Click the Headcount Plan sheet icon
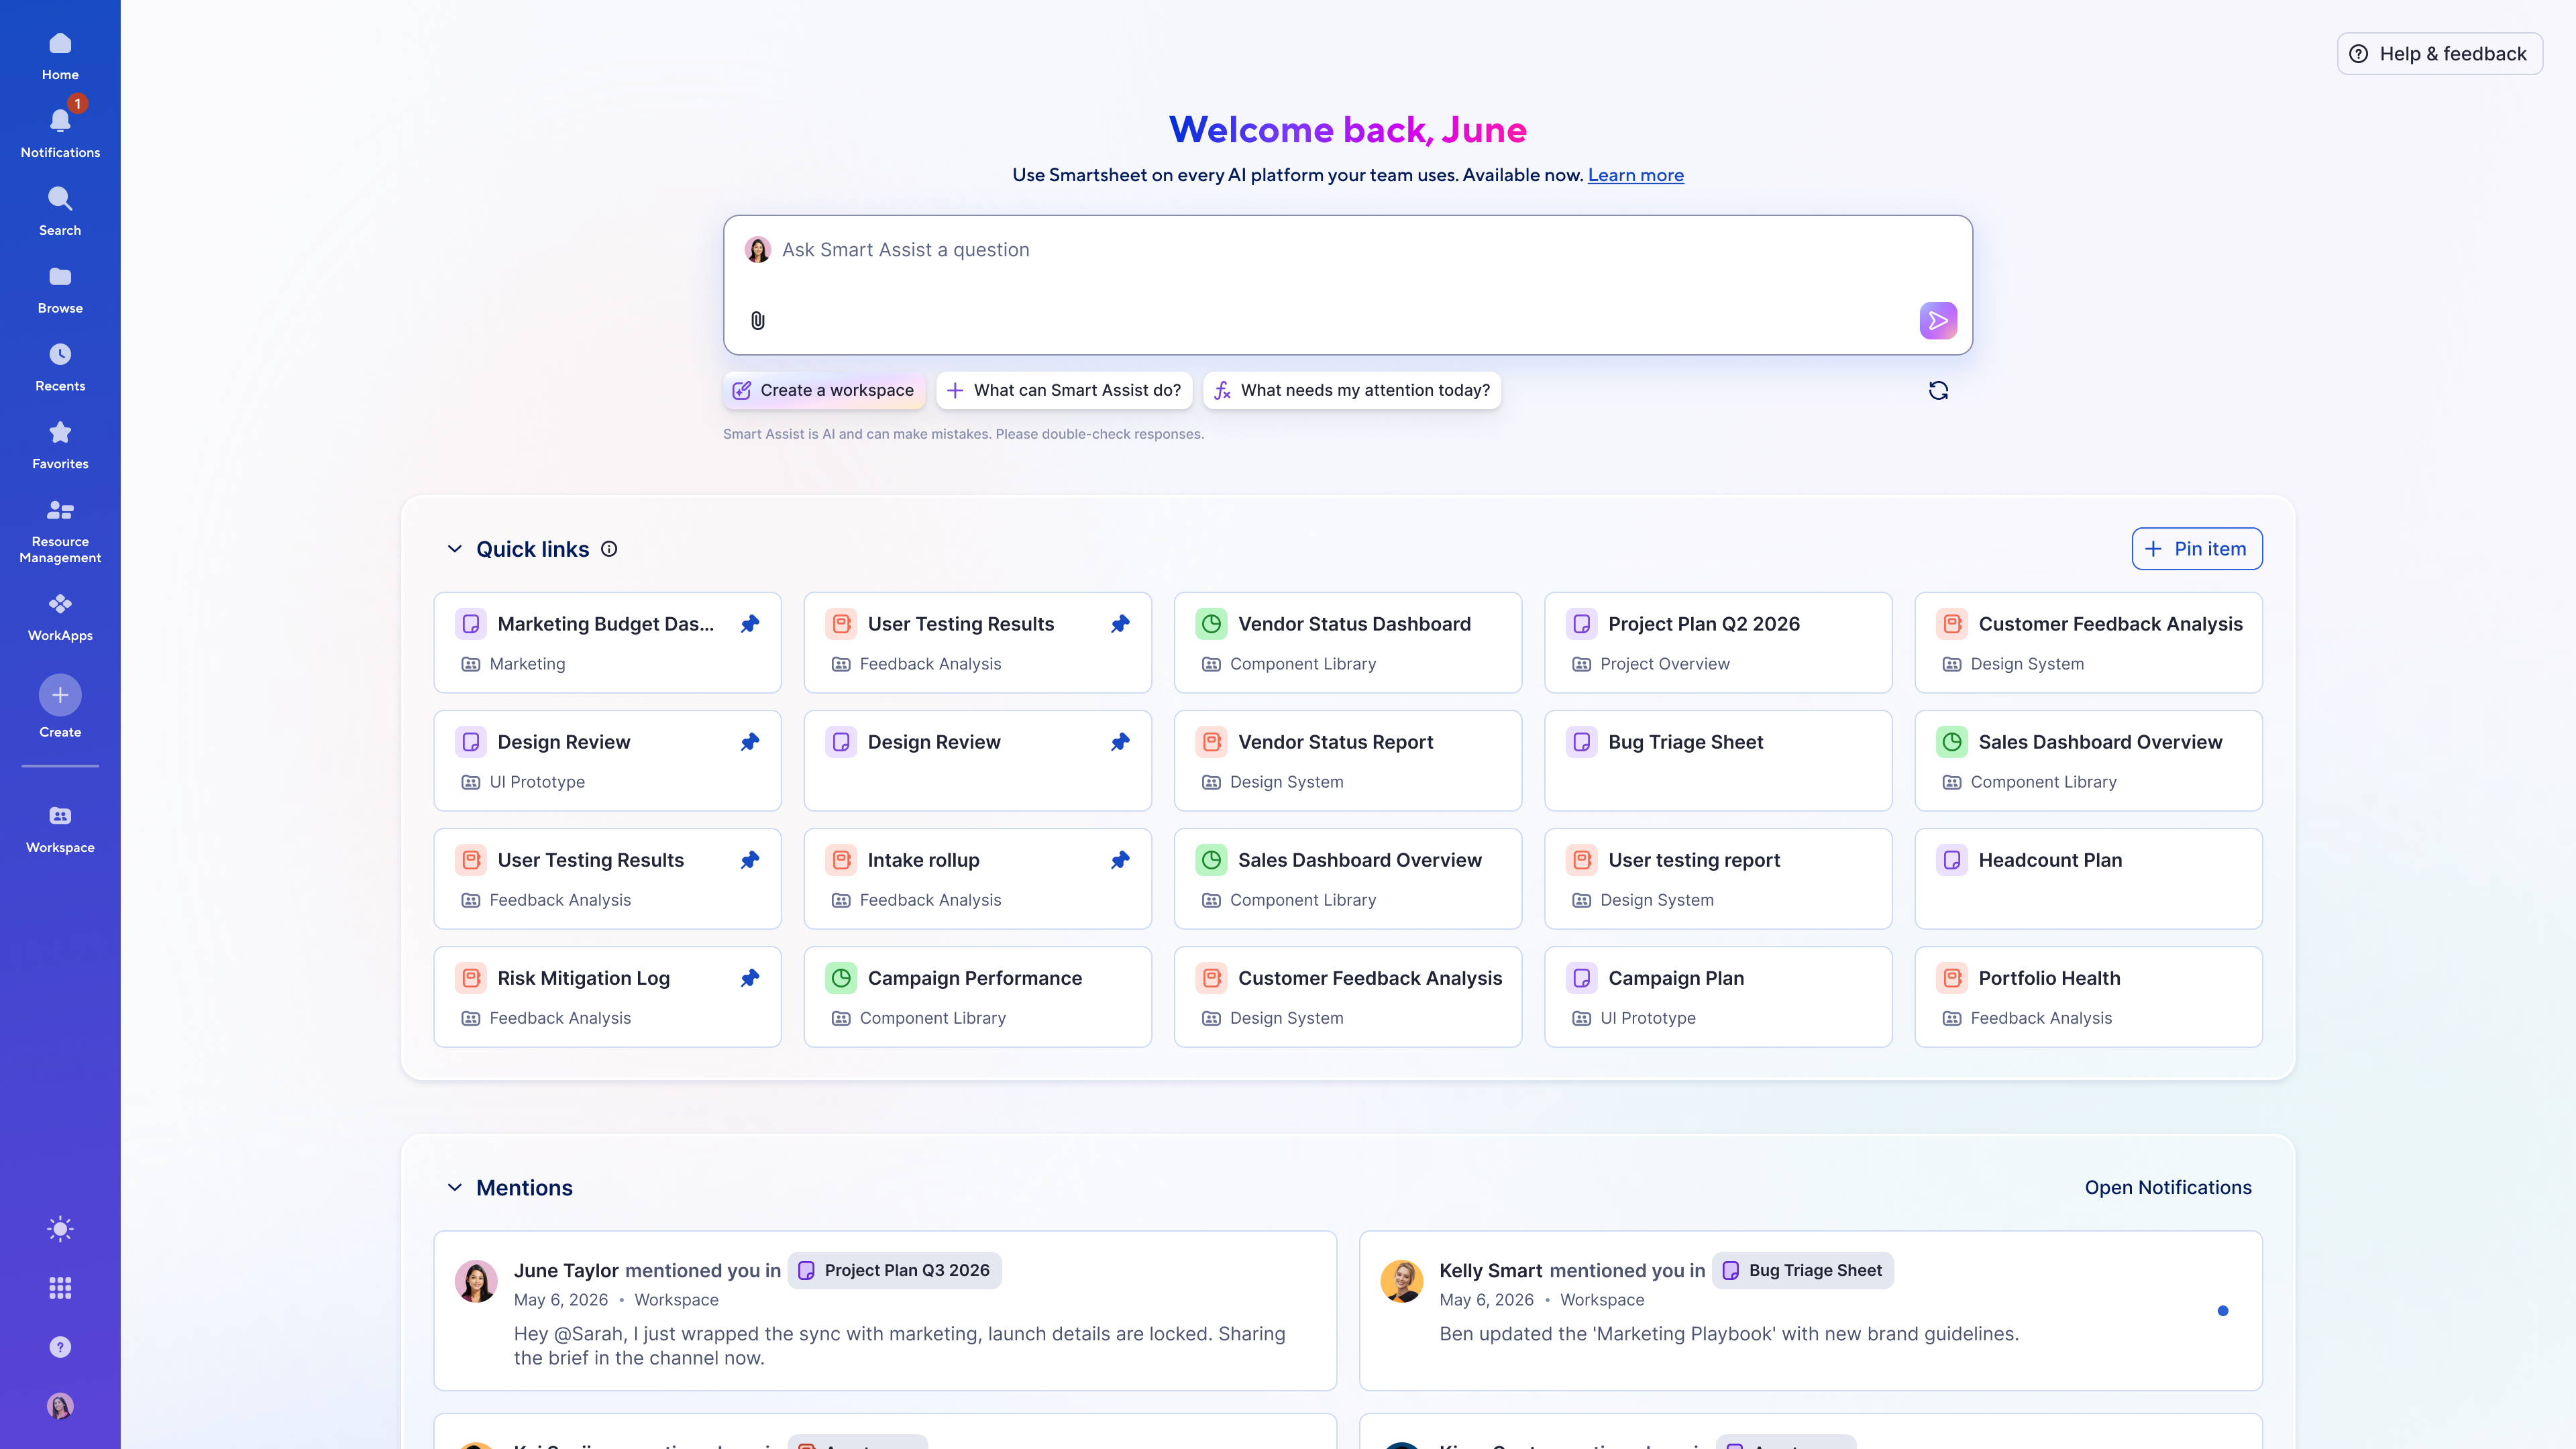The width and height of the screenshot is (2576, 1449). pos(1952,860)
